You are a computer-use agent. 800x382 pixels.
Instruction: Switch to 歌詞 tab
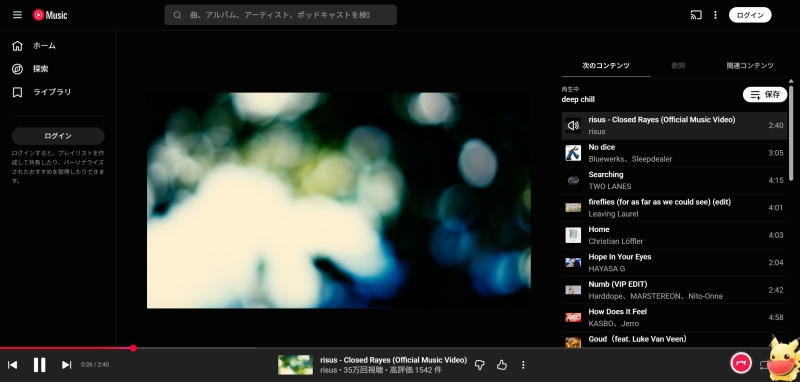678,66
